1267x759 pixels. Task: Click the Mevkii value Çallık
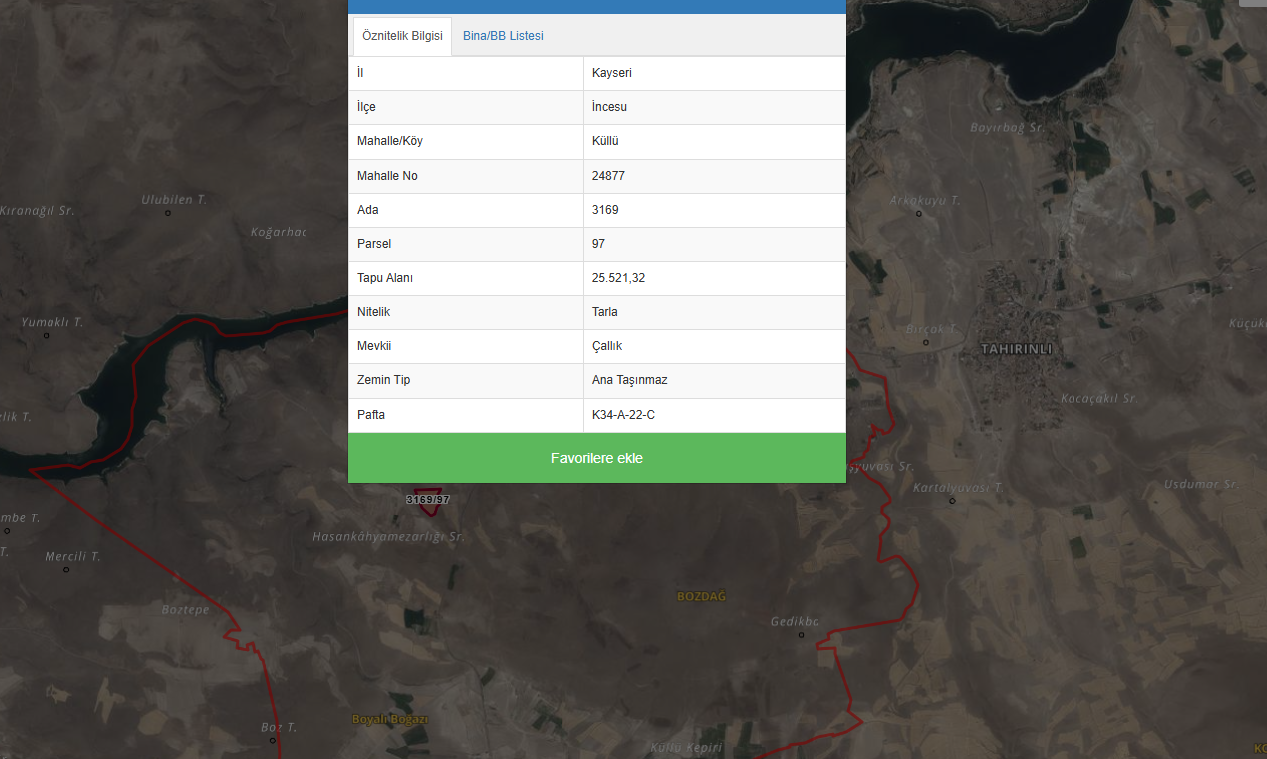[x=607, y=346]
